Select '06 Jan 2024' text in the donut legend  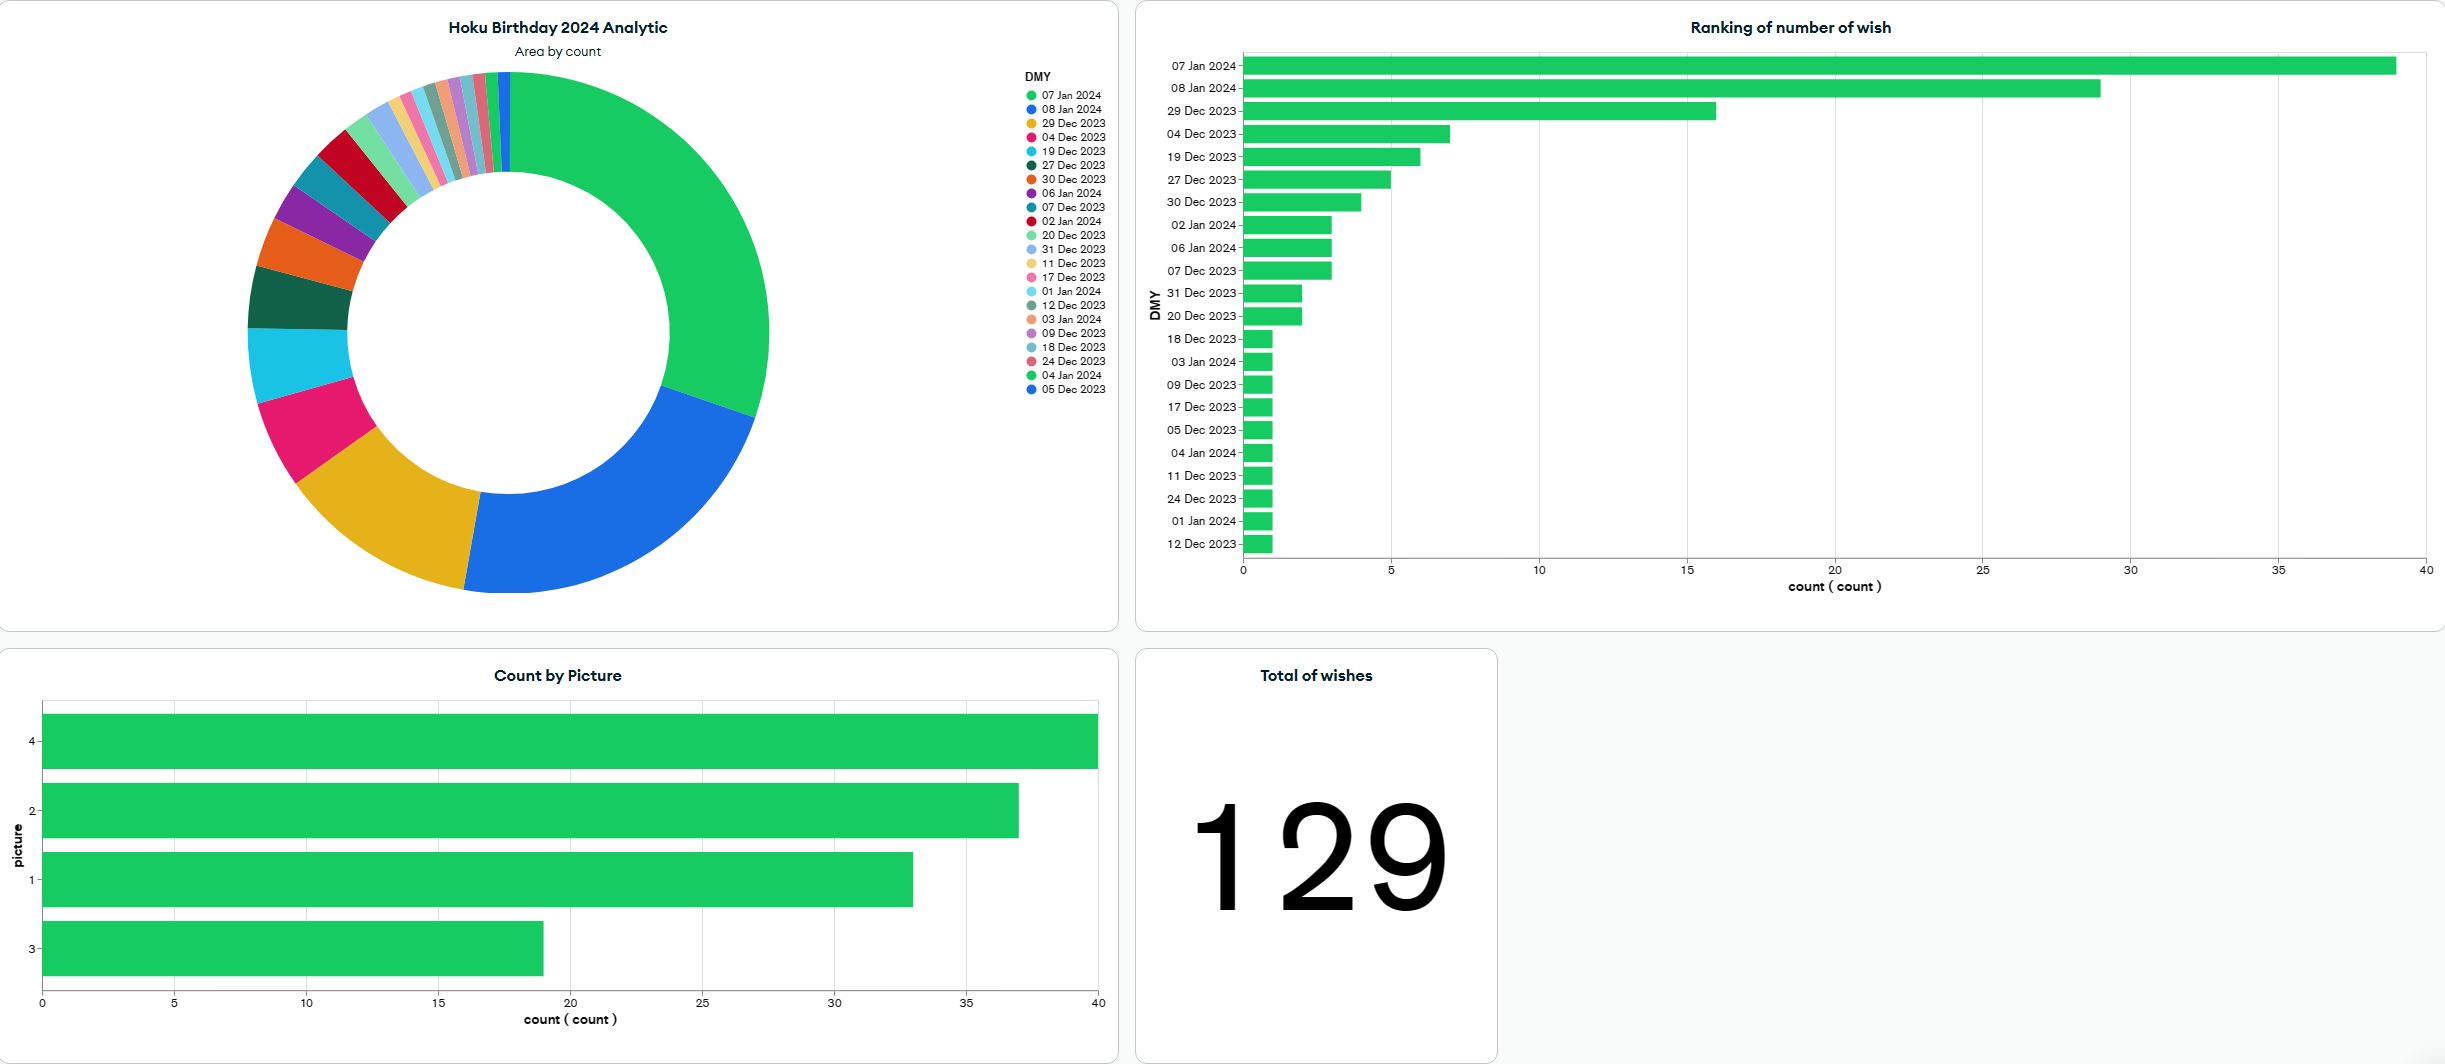tap(1071, 193)
